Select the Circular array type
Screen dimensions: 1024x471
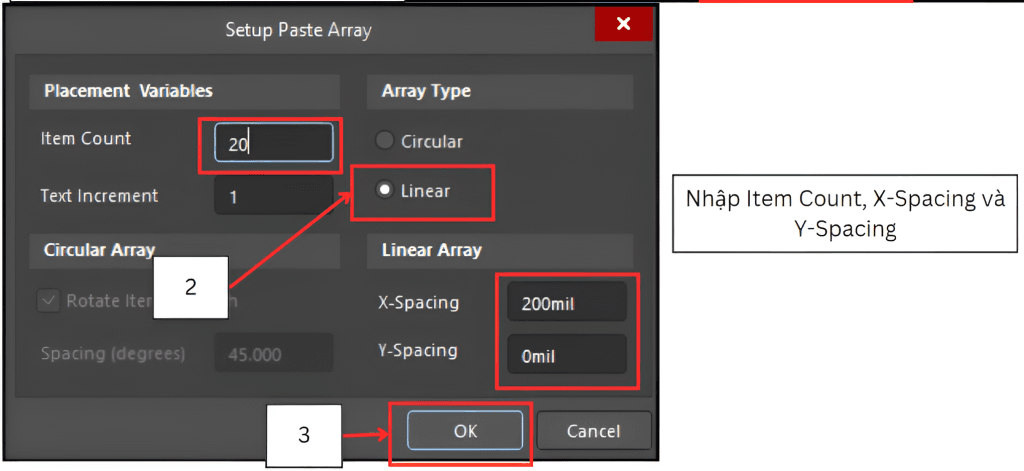click(385, 141)
